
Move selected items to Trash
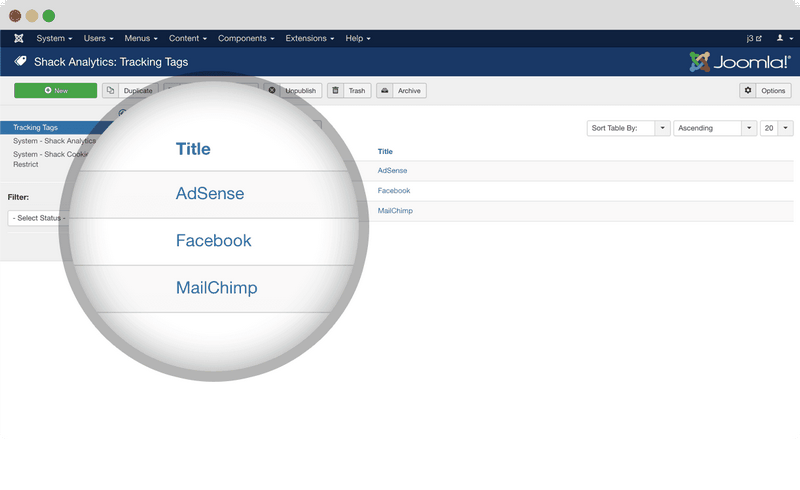[349, 91]
